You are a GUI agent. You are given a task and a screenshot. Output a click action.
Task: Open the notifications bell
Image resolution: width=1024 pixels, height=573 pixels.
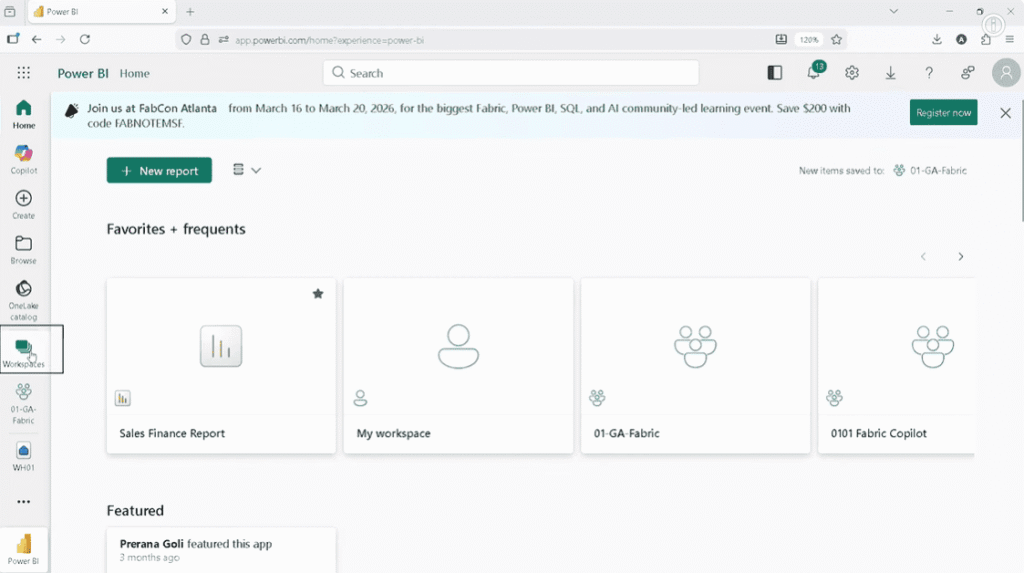click(814, 73)
